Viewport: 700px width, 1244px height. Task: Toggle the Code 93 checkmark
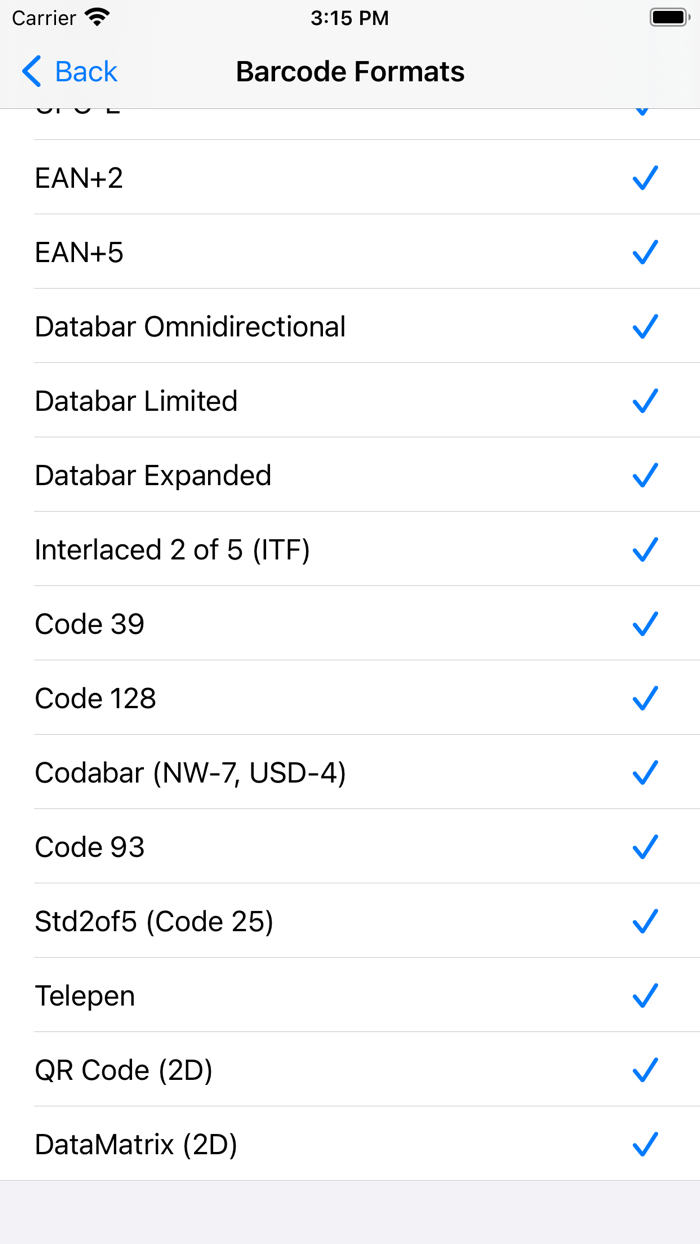pos(645,847)
